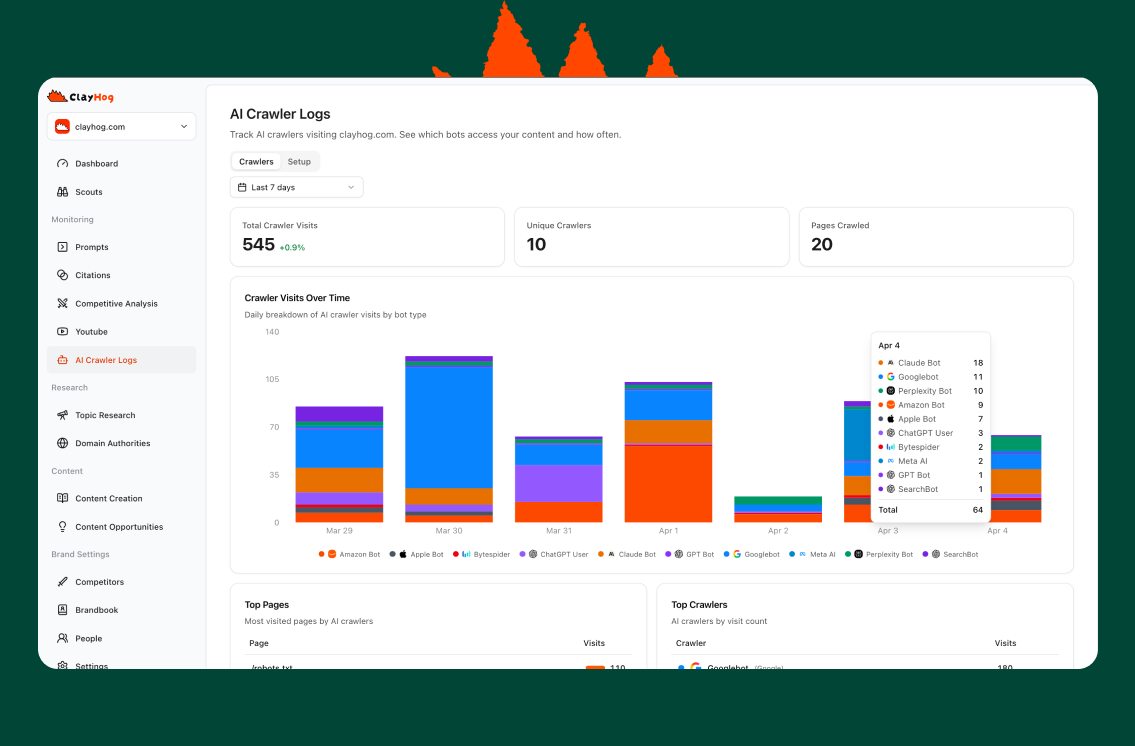Viewport: 1135px width, 746px height.
Task: Switch to the Setup tab
Action: [x=299, y=162]
